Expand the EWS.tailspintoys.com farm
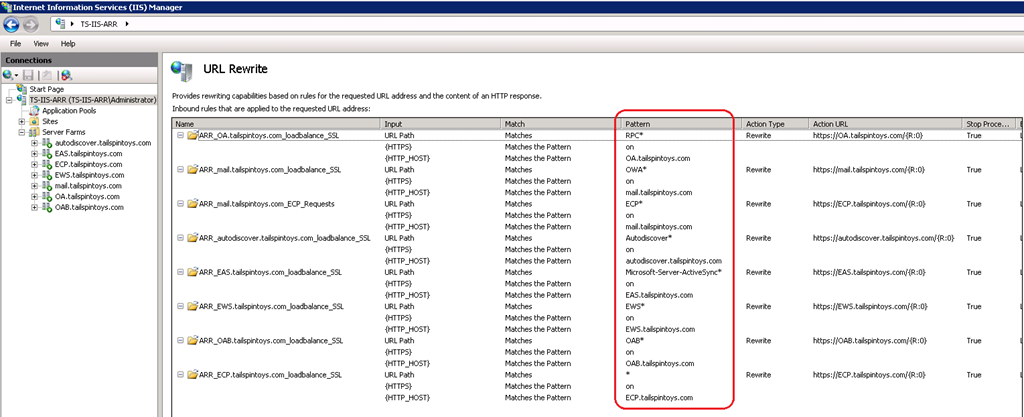The image size is (1024, 417). click(x=34, y=175)
